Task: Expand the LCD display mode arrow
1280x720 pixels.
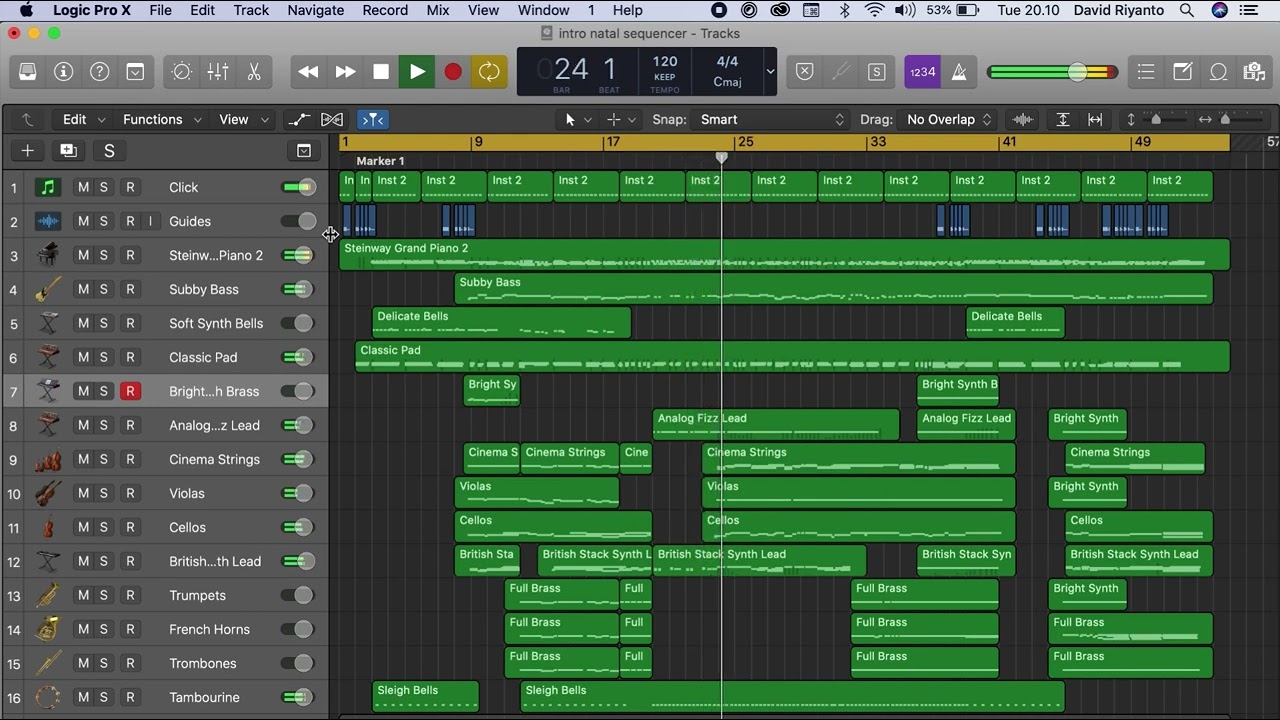Action: pos(770,72)
